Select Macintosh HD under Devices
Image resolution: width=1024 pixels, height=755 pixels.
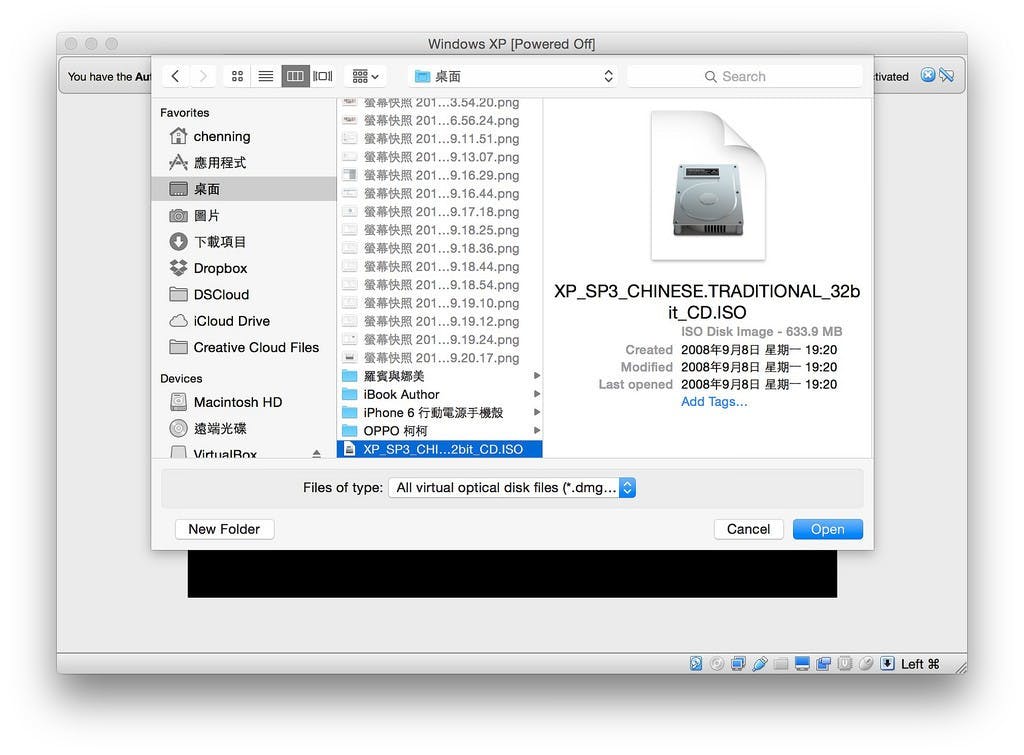click(x=237, y=402)
